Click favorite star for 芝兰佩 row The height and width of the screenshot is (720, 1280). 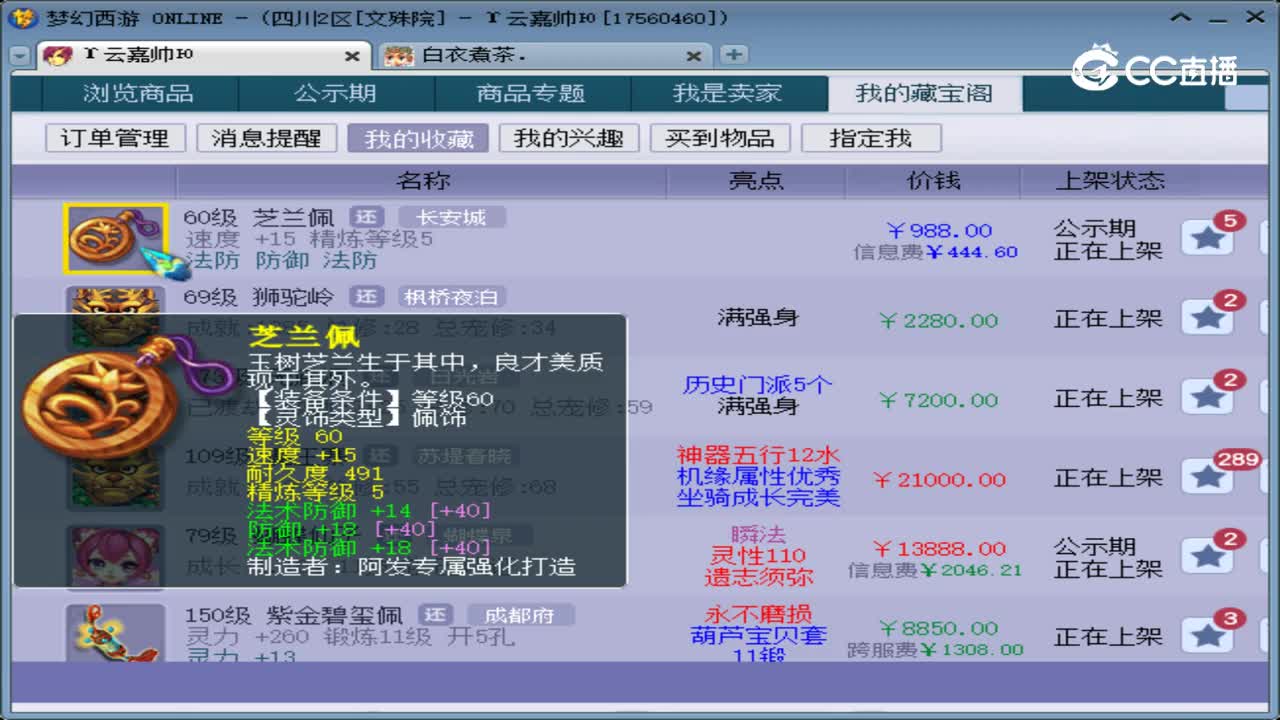pos(1207,238)
